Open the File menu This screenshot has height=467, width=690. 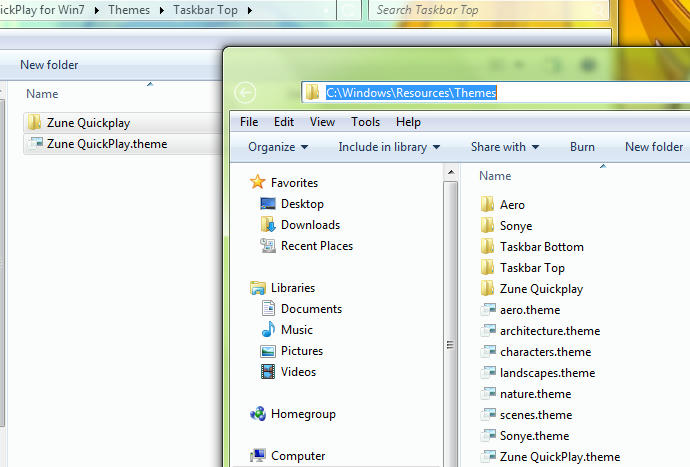[249, 122]
